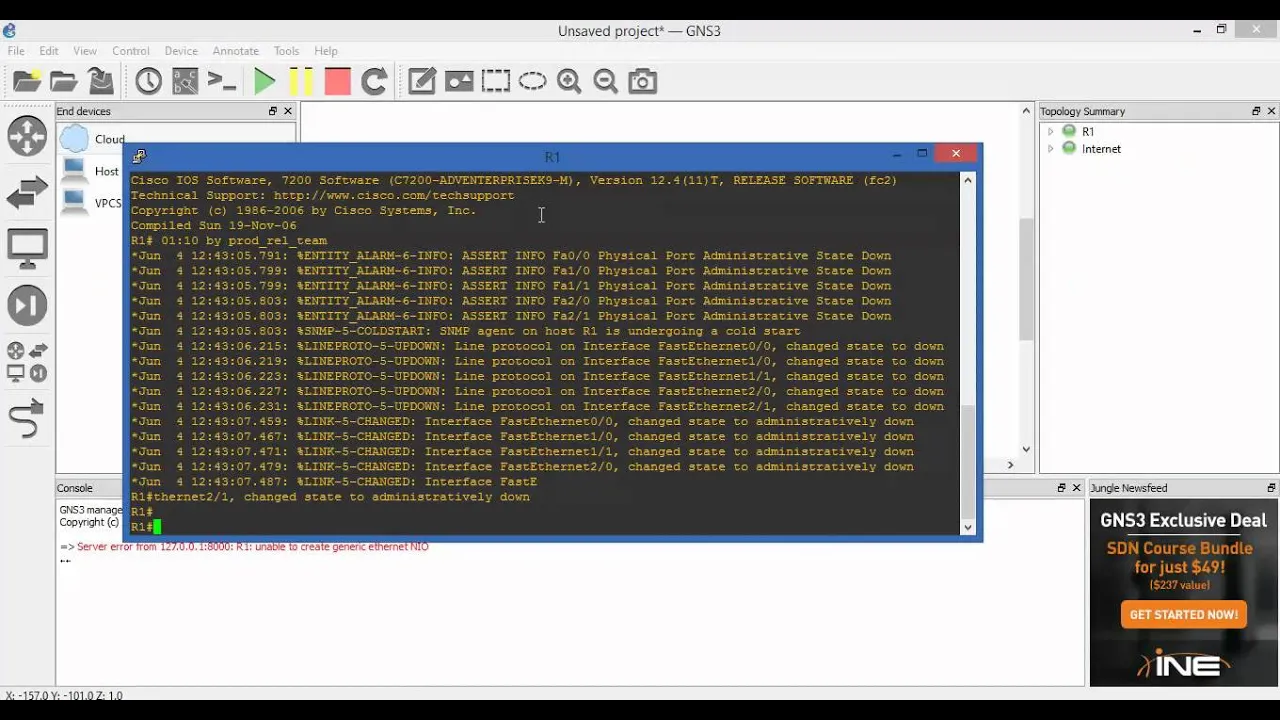Open console to all devices icon
Viewport: 1280px width, 720px height.
coord(222,81)
